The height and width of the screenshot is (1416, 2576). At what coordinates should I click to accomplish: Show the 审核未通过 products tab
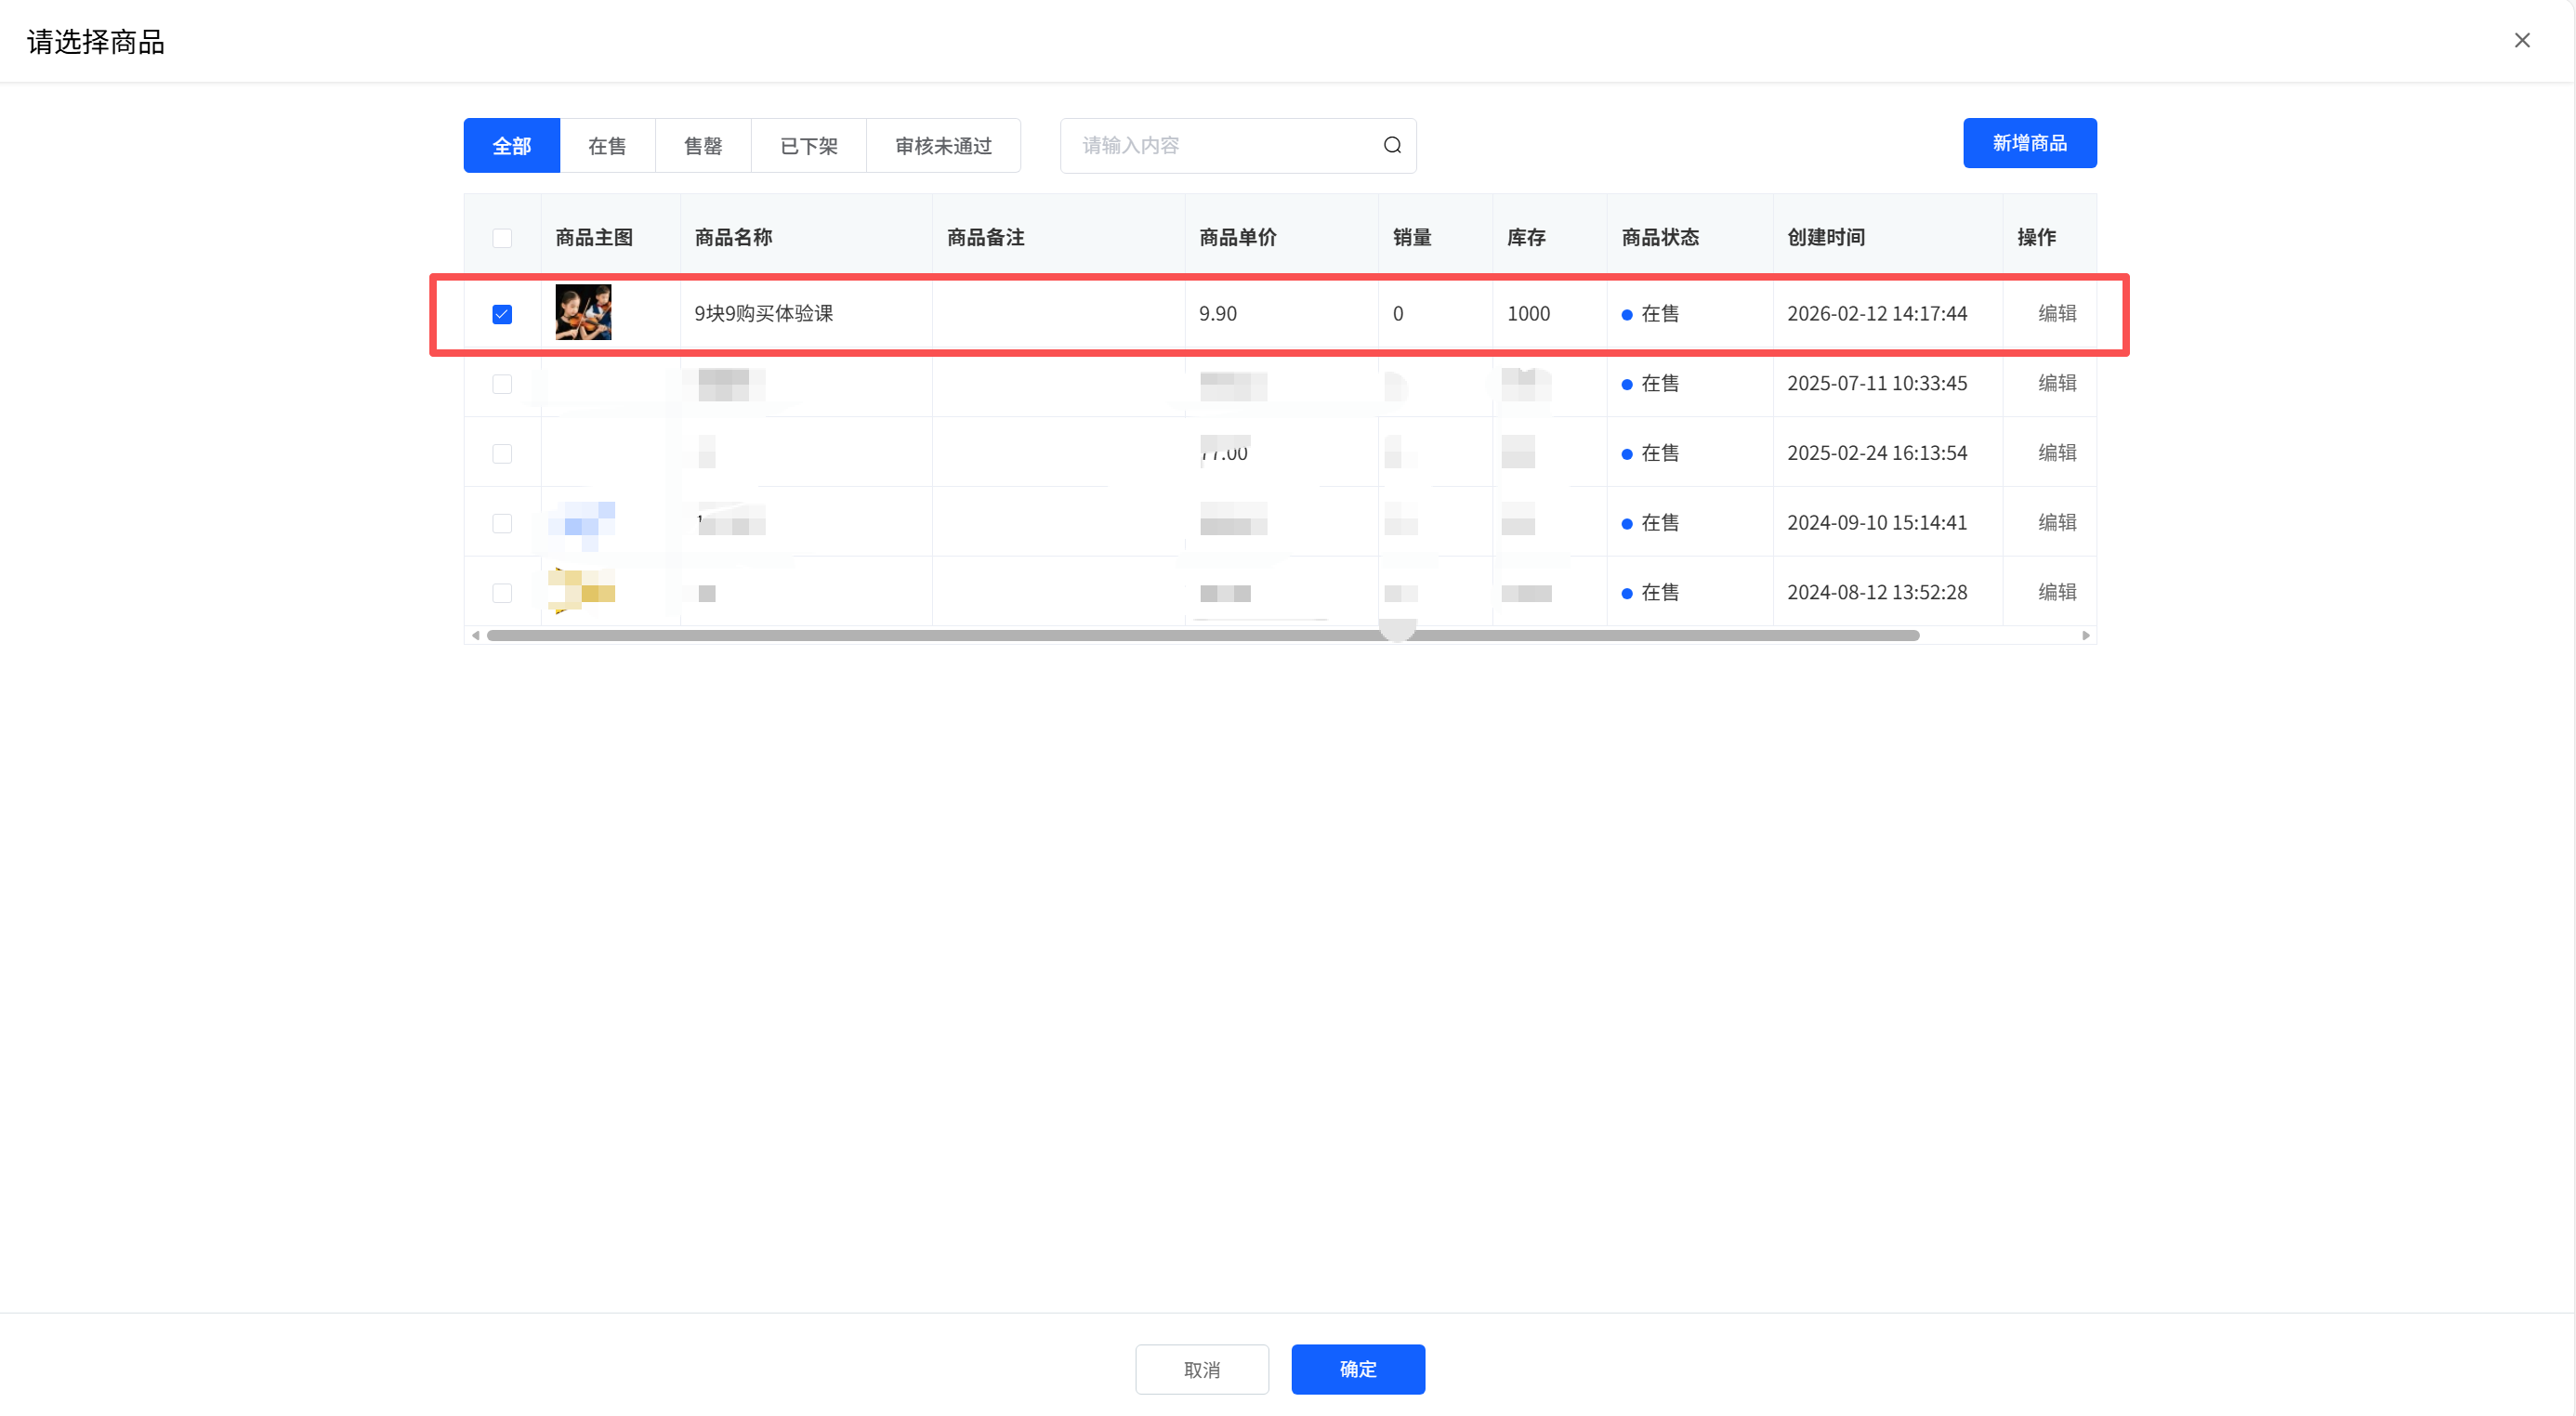[x=942, y=146]
